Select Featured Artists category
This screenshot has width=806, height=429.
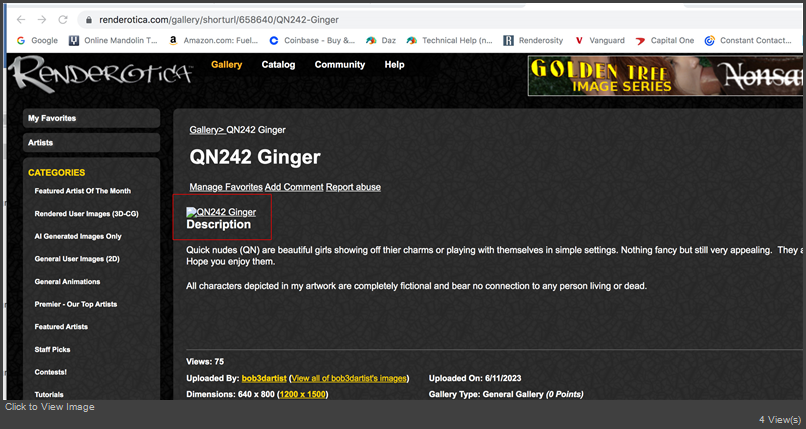61,327
